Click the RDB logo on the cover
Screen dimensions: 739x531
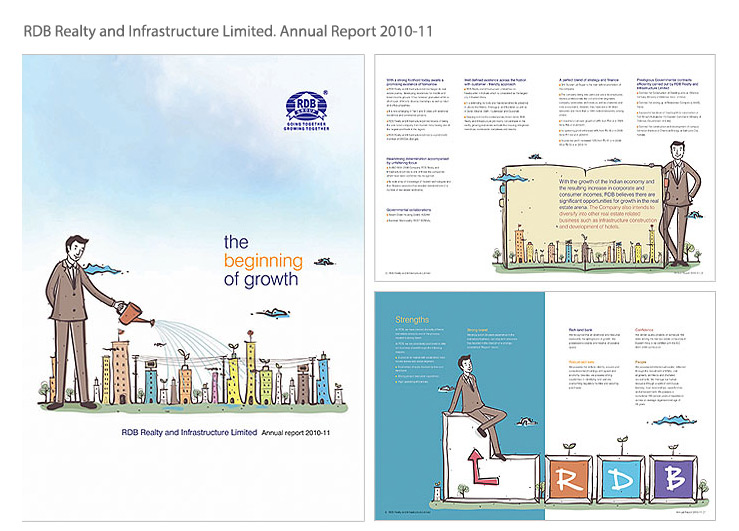307,110
